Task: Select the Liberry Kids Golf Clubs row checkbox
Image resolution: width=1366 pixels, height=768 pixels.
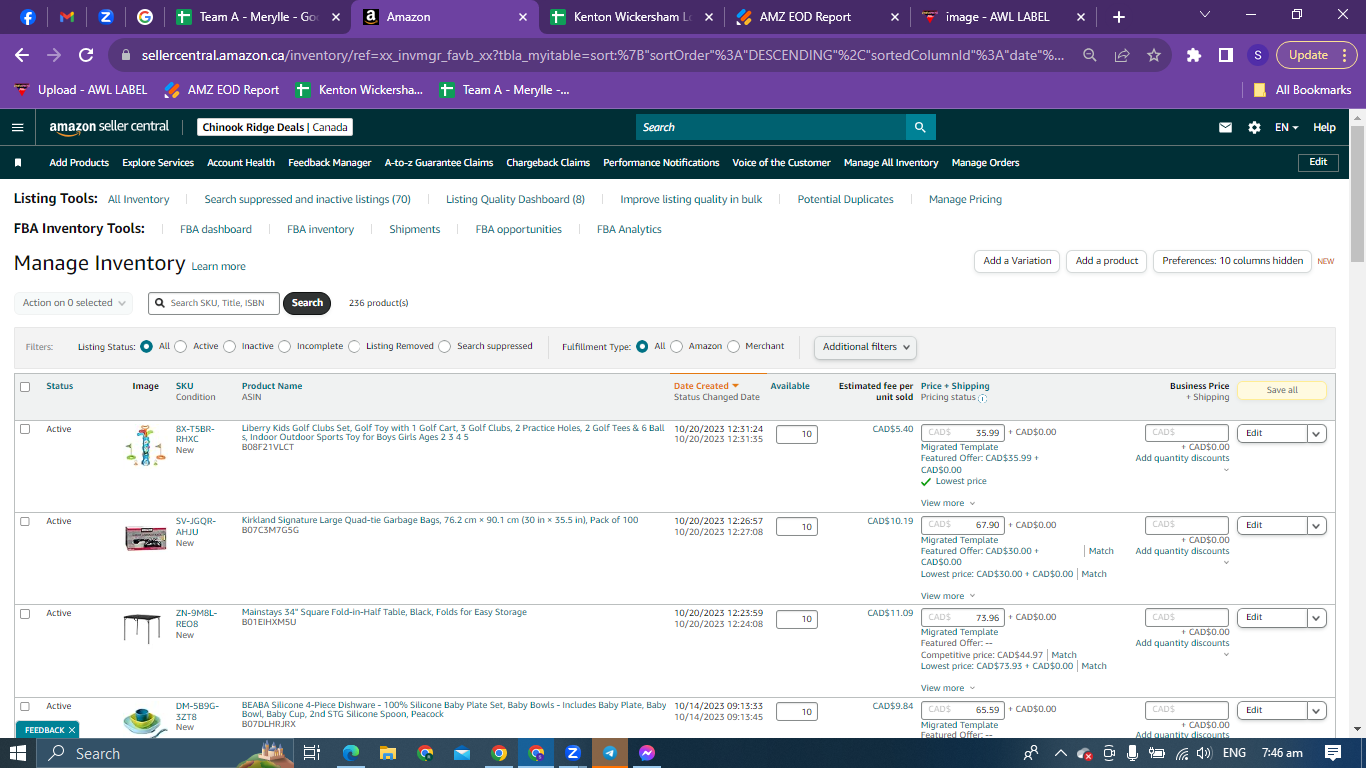Action: (25, 429)
